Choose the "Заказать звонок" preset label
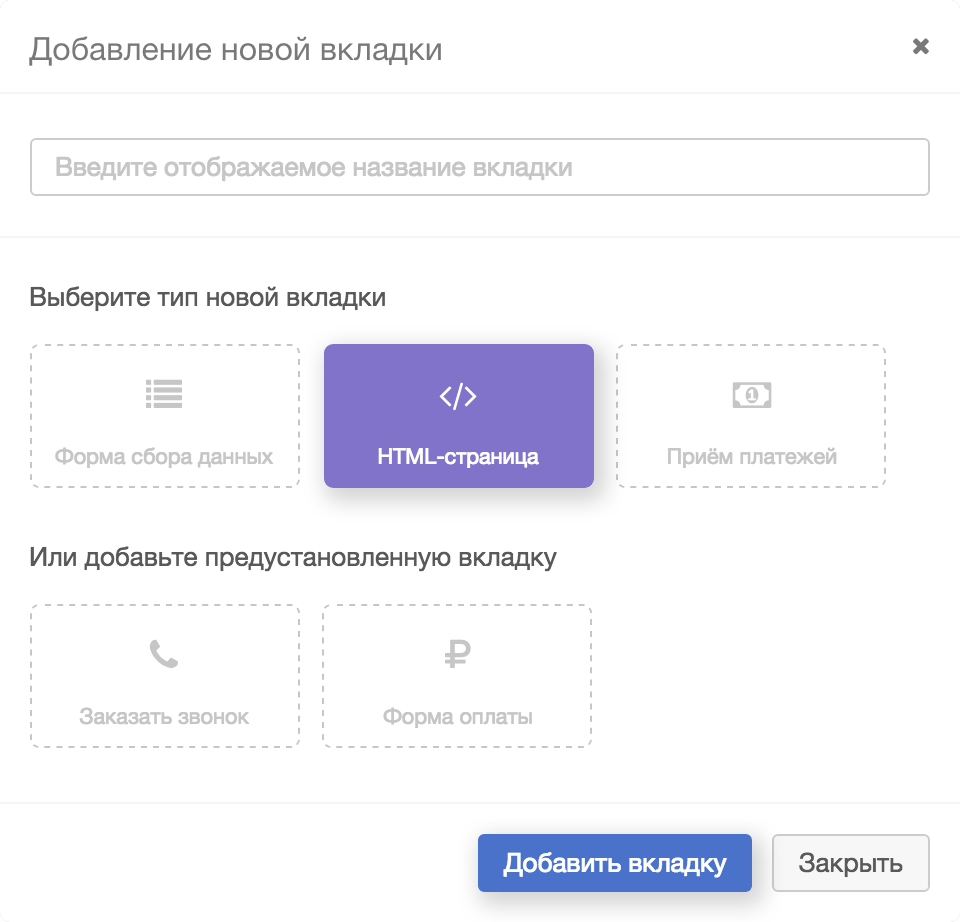The image size is (960, 922). tap(164, 717)
